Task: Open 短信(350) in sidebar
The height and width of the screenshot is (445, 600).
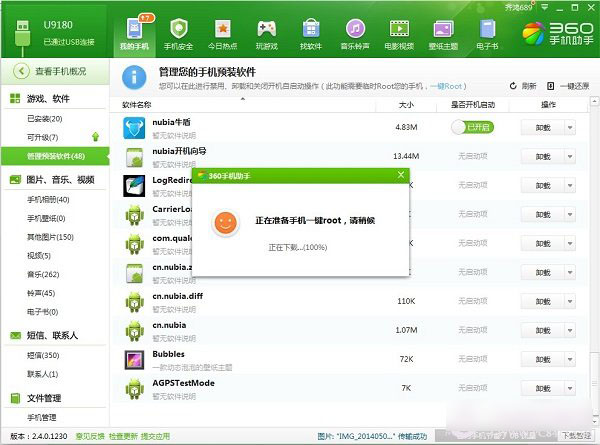Action: 43,355
